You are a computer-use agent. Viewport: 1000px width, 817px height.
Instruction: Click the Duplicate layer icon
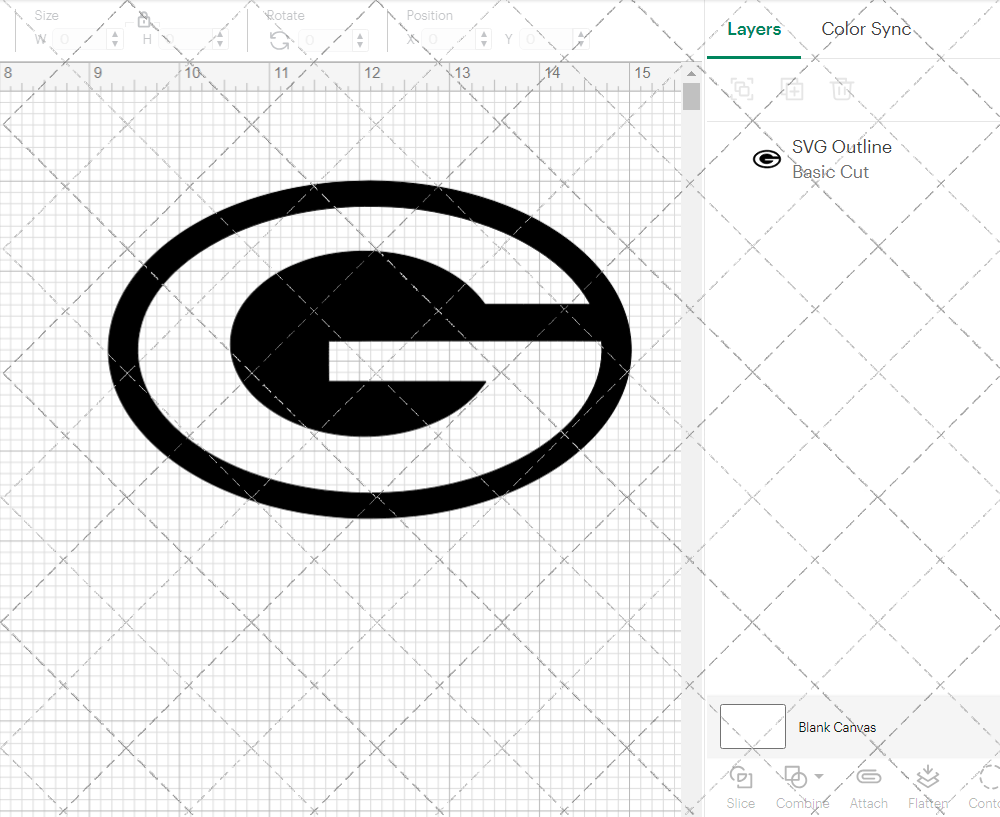pos(792,89)
